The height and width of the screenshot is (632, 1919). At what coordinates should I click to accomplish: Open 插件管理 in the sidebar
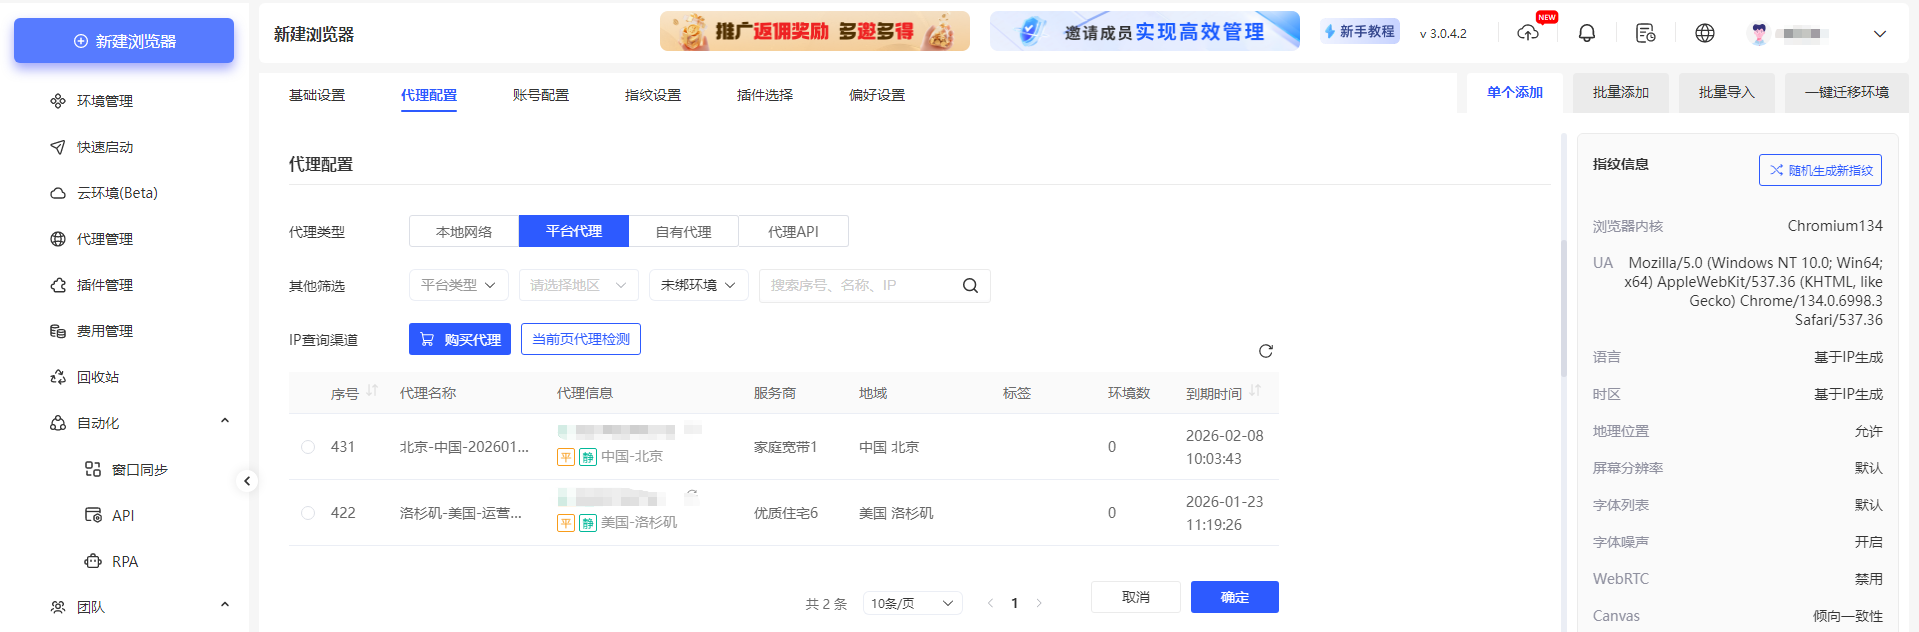coord(104,285)
